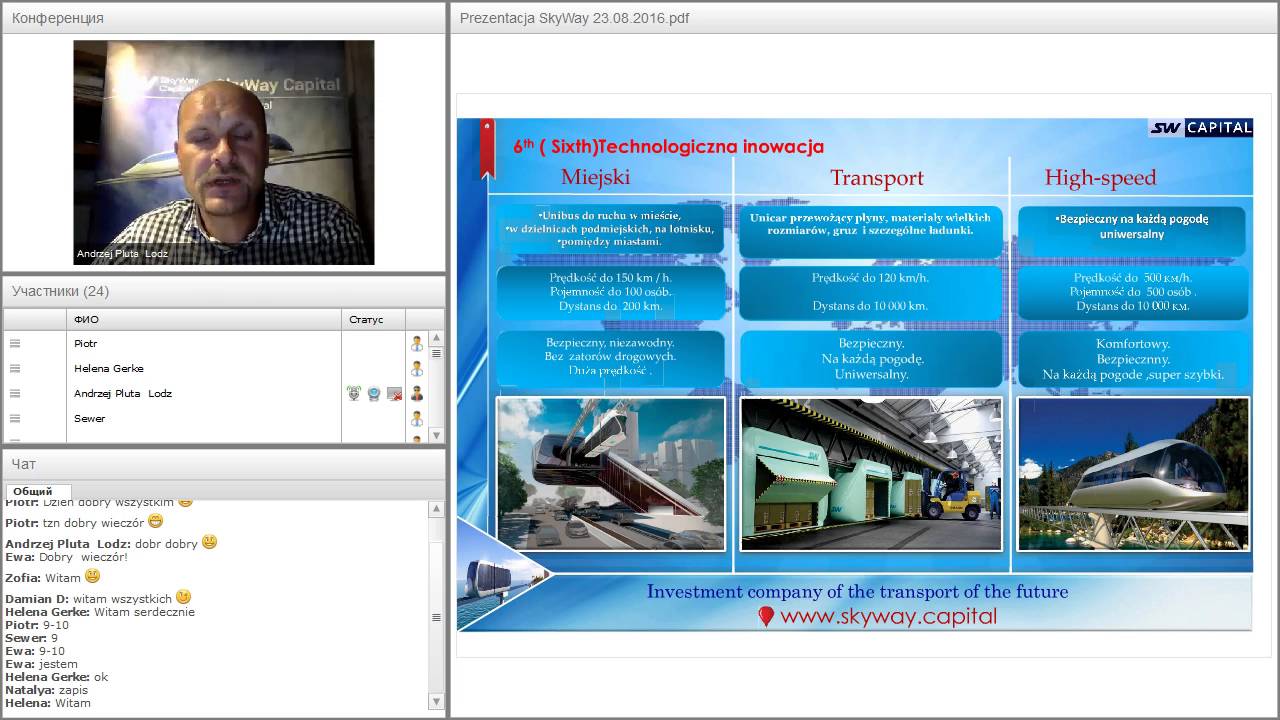Click the user avatar icon in Piotr's row
1280x720 pixels.
[x=417, y=343]
